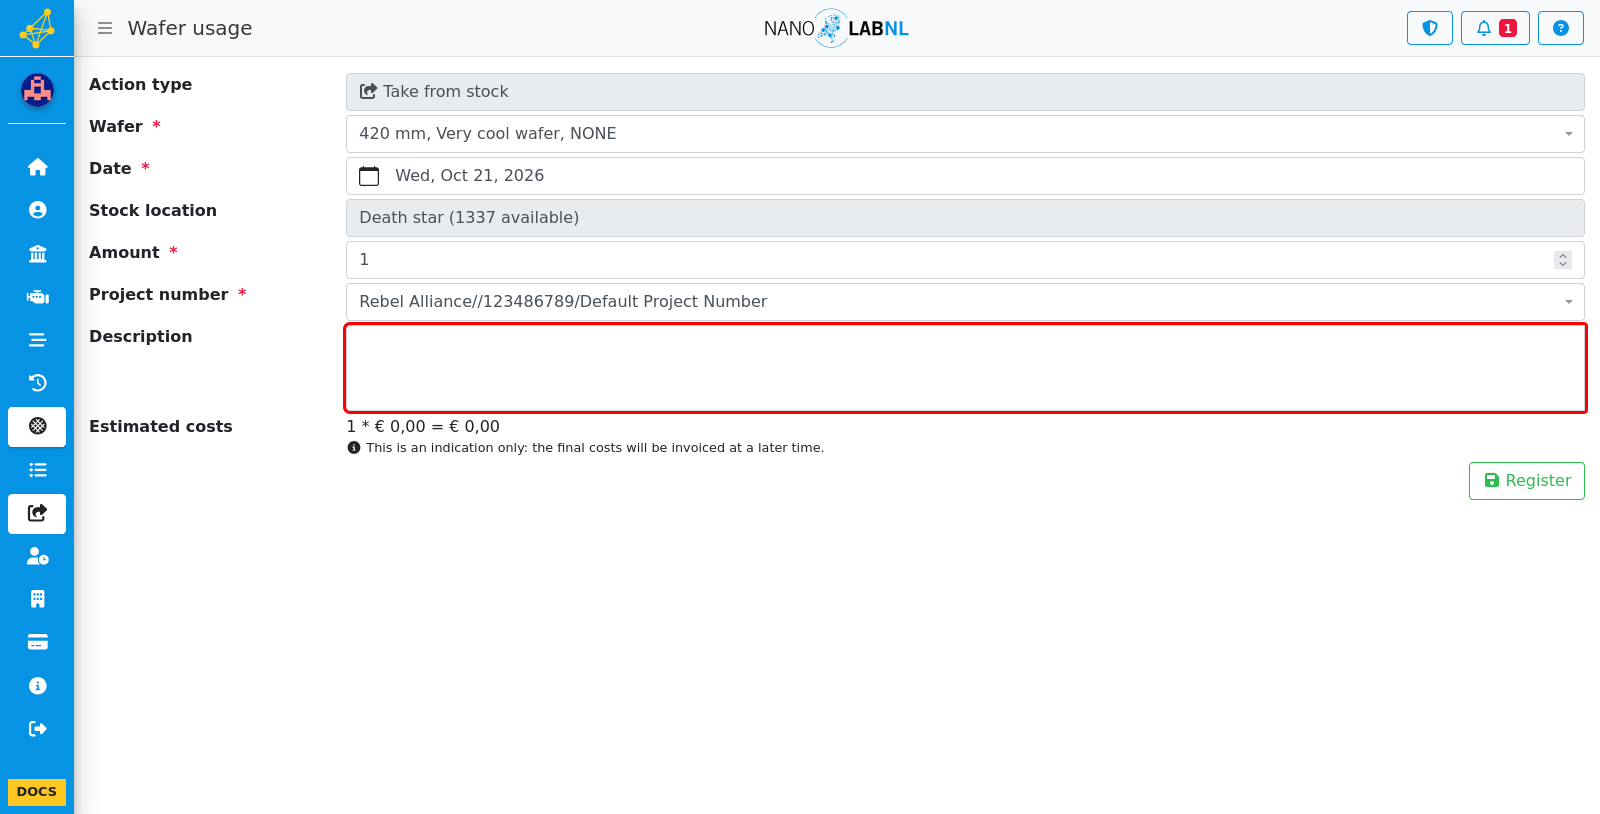1600x814 pixels.
Task: Open the institution building icon in sidebar
Action: click(37, 253)
